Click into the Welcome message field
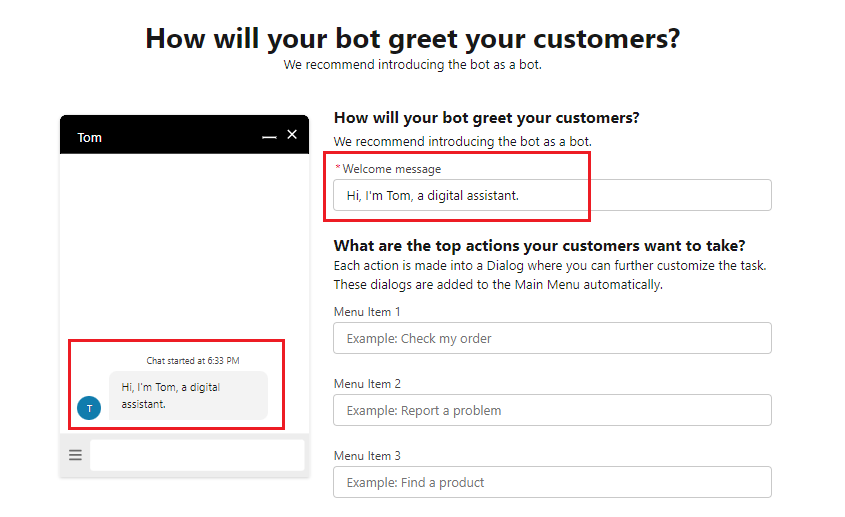The image size is (845, 517). [552, 195]
